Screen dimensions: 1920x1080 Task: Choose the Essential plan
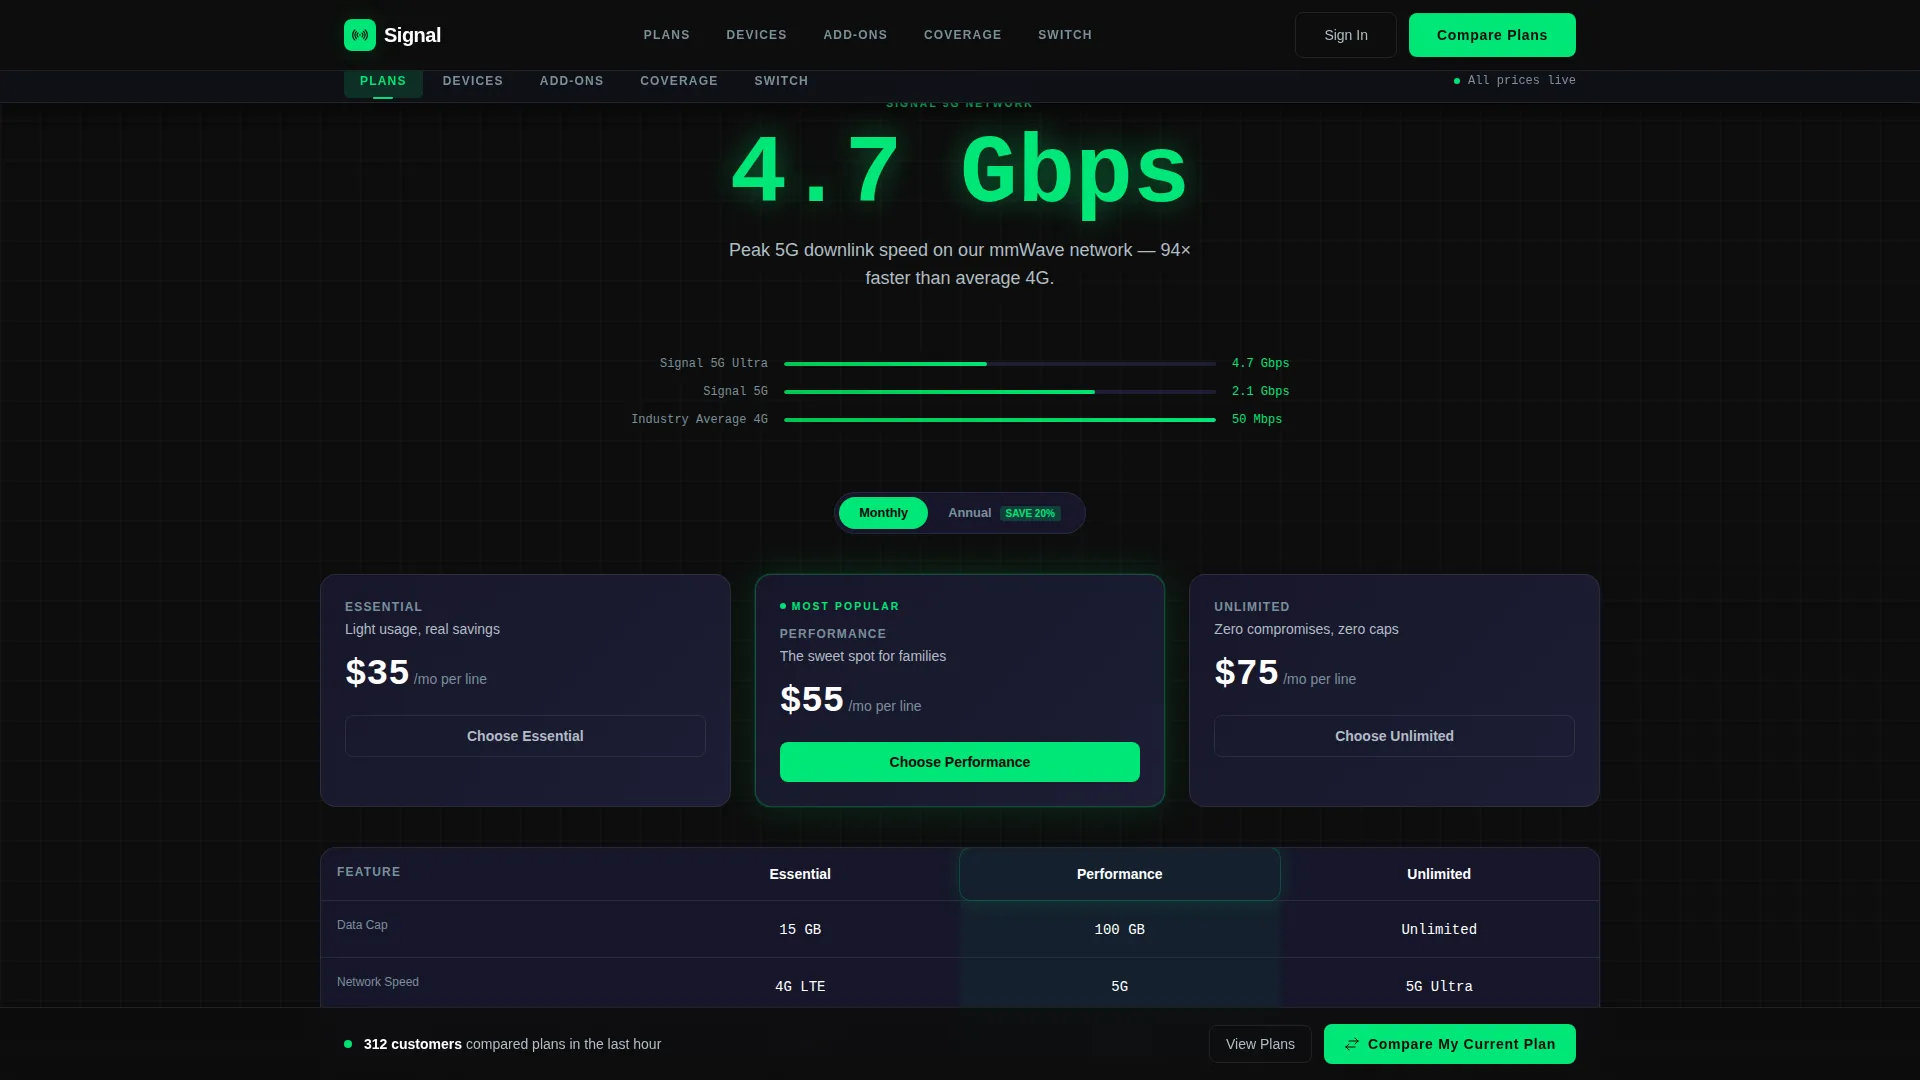point(525,736)
